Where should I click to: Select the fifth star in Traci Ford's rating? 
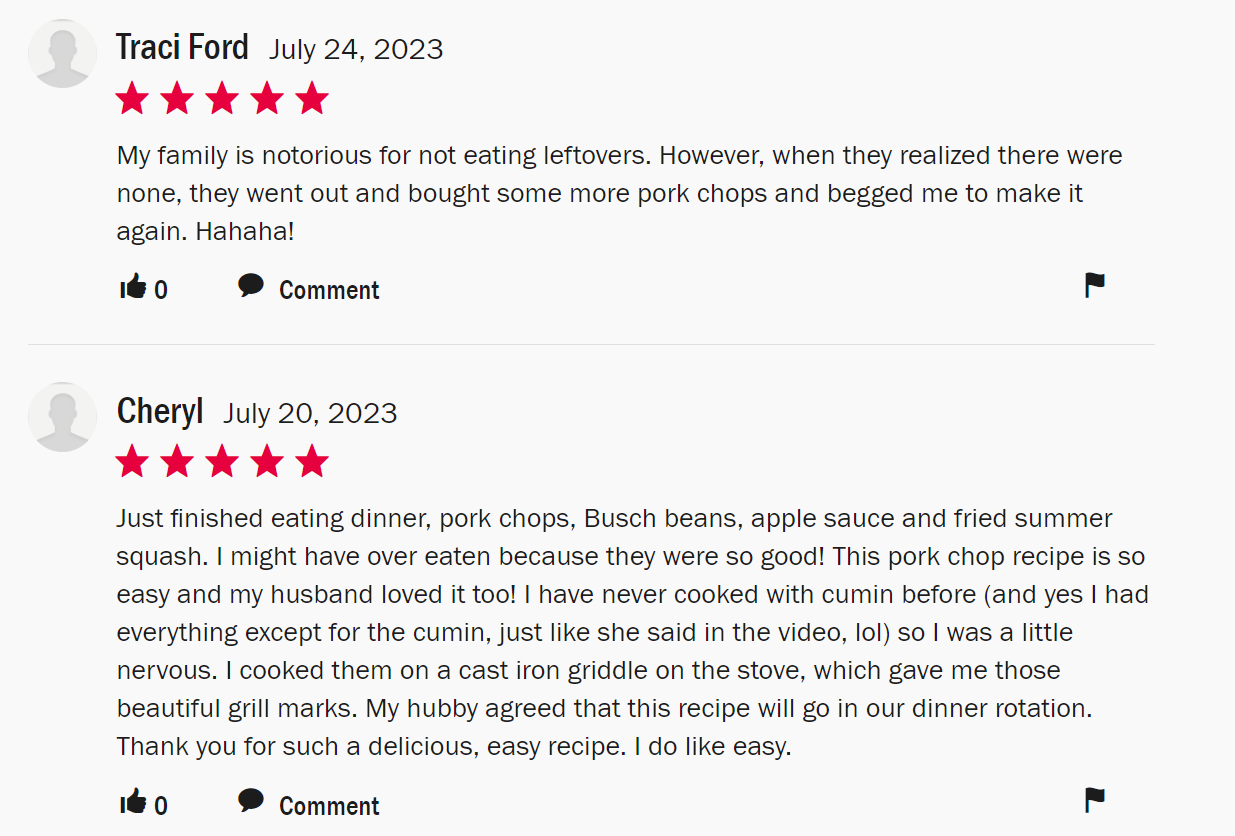(x=312, y=99)
